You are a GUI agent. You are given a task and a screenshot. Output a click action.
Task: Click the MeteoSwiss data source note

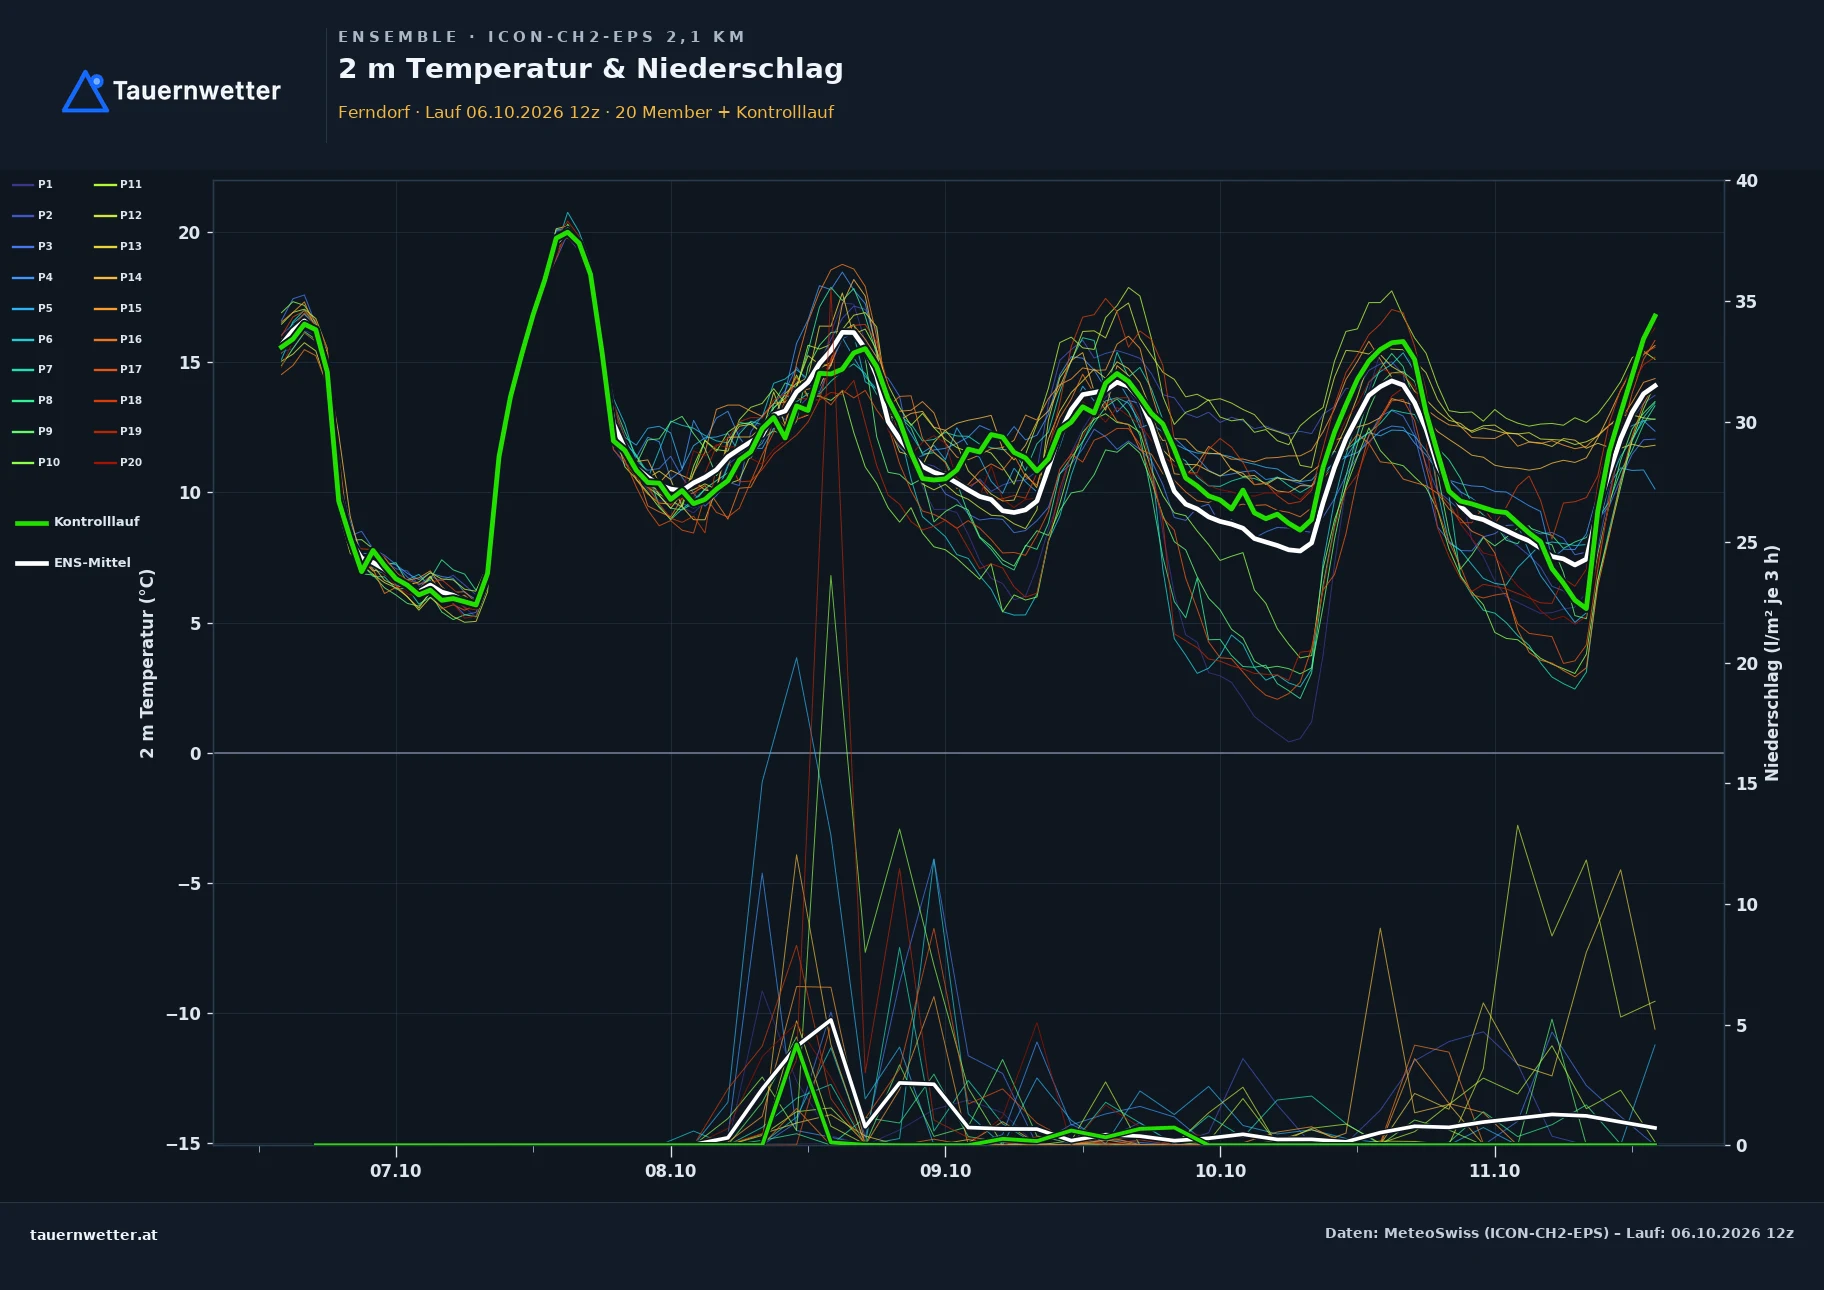coord(1559,1233)
